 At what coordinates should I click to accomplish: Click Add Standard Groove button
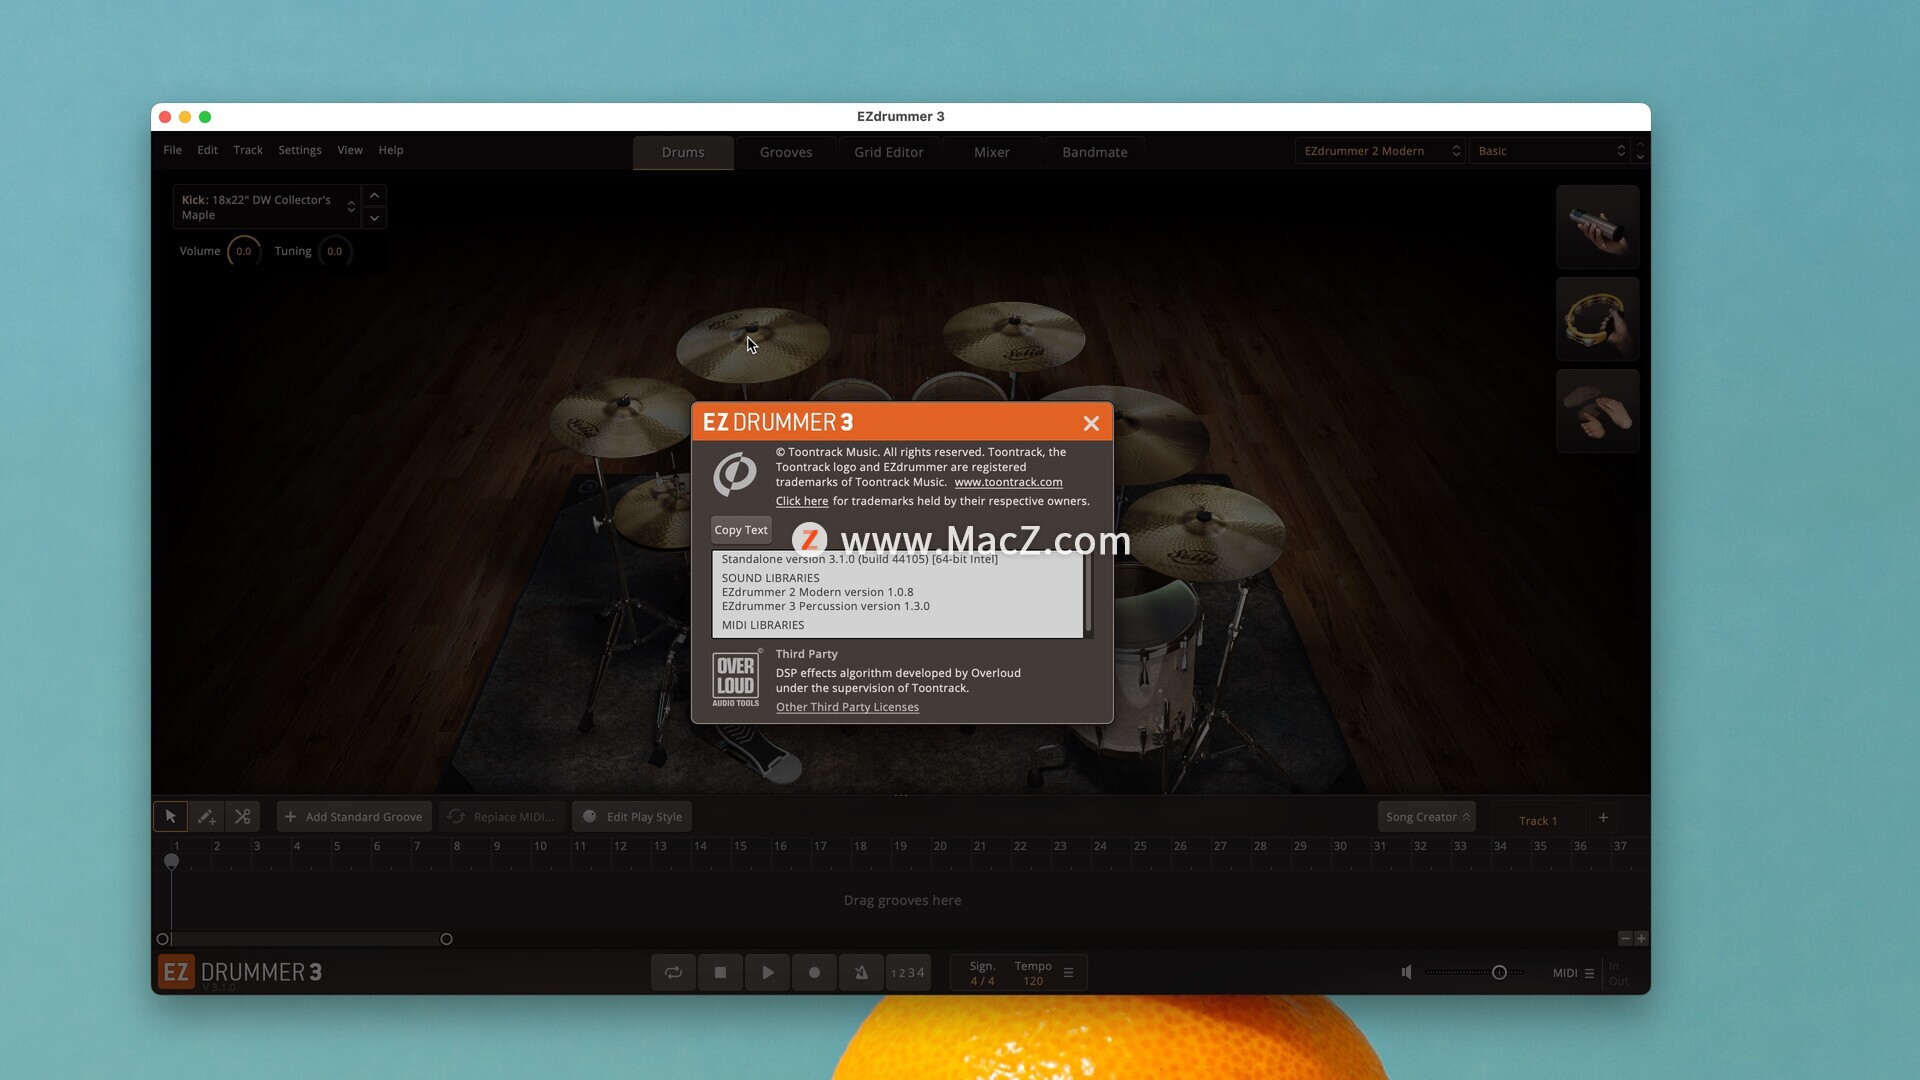tap(354, 817)
